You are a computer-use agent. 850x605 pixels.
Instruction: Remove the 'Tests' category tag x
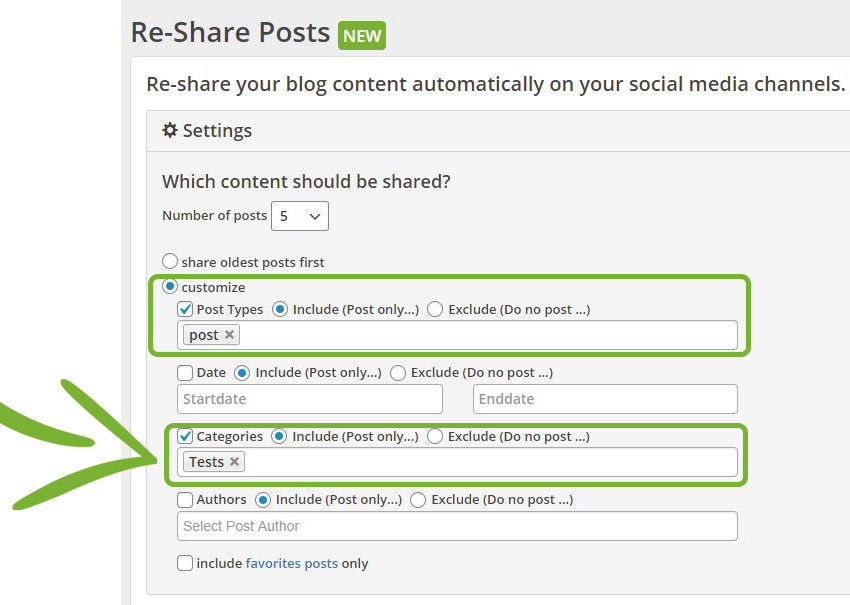point(234,461)
